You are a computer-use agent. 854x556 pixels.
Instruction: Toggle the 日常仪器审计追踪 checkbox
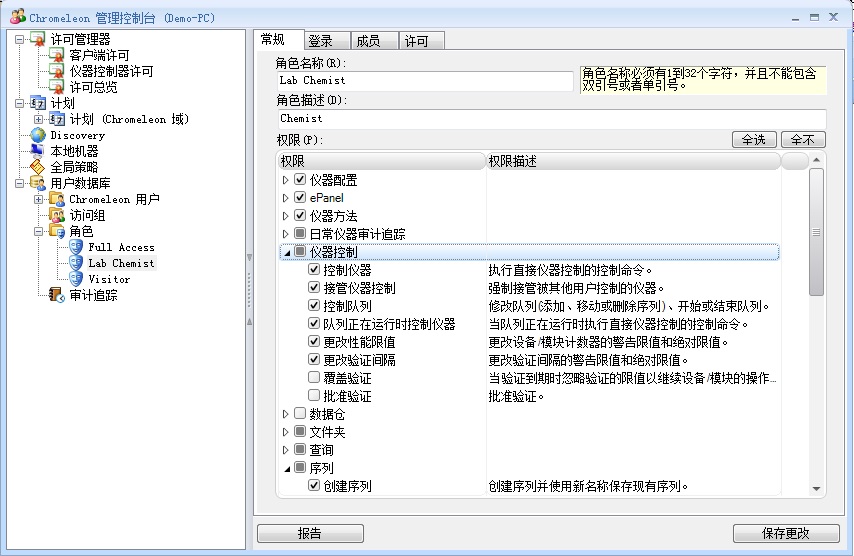300,233
